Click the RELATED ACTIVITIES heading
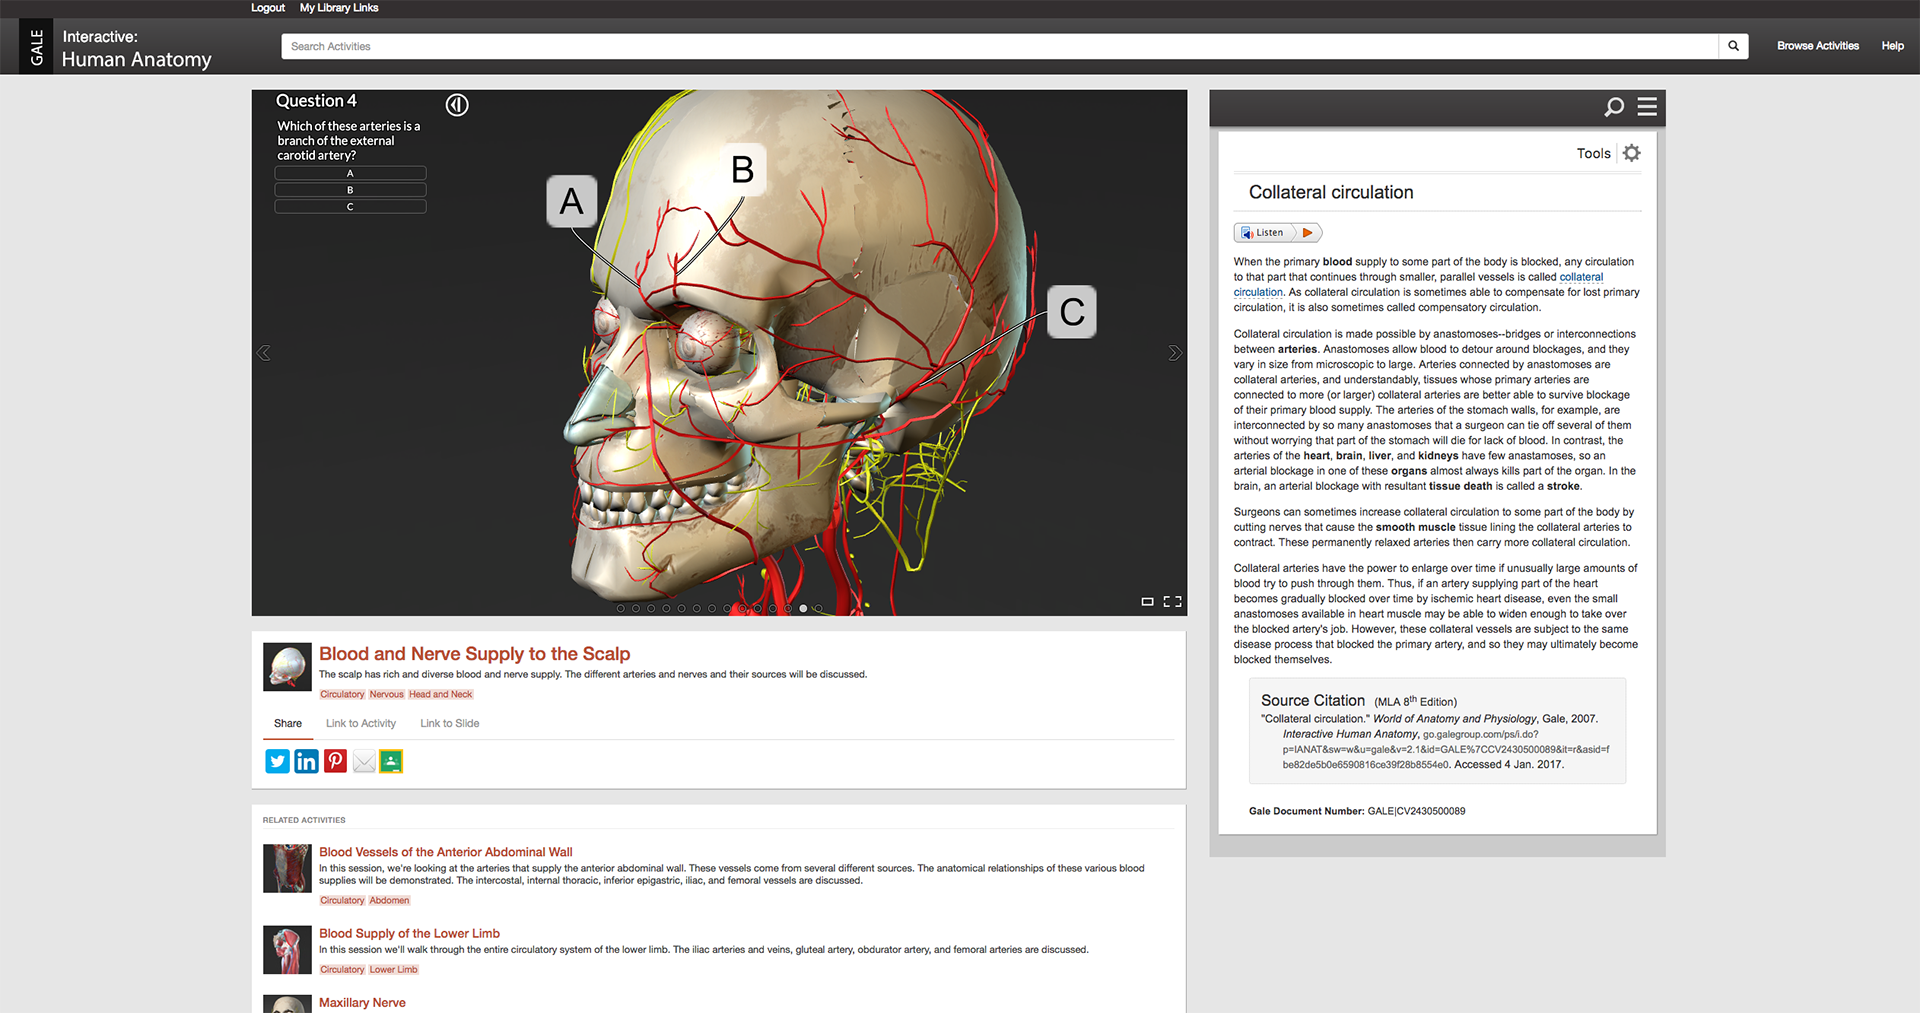Viewport: 1920px width, 1013px height. 304,820
